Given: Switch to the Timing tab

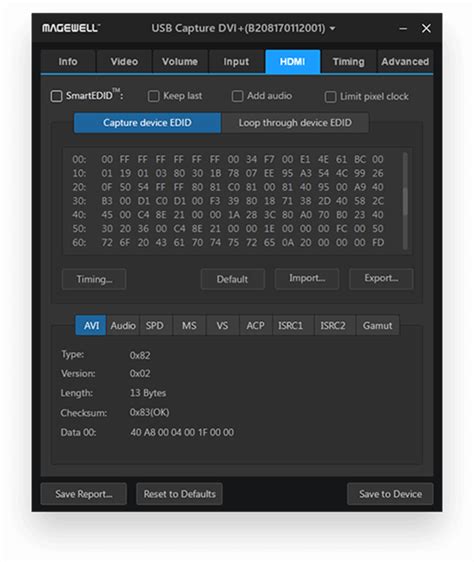Looking at the screenshot, I should (x=349, y=62).
